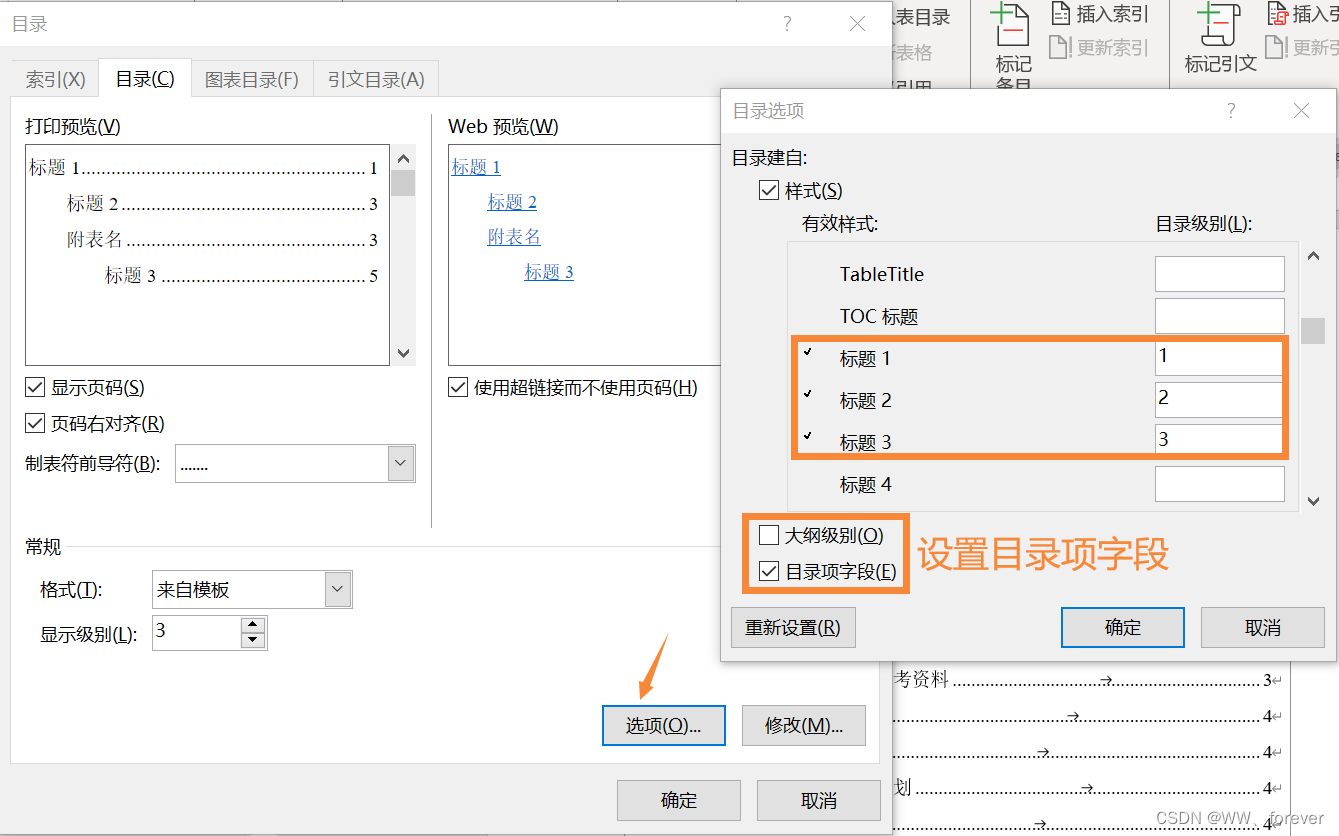
Task: Open the 制表符前导符(B) dropdown
Action: coord(401,464)
